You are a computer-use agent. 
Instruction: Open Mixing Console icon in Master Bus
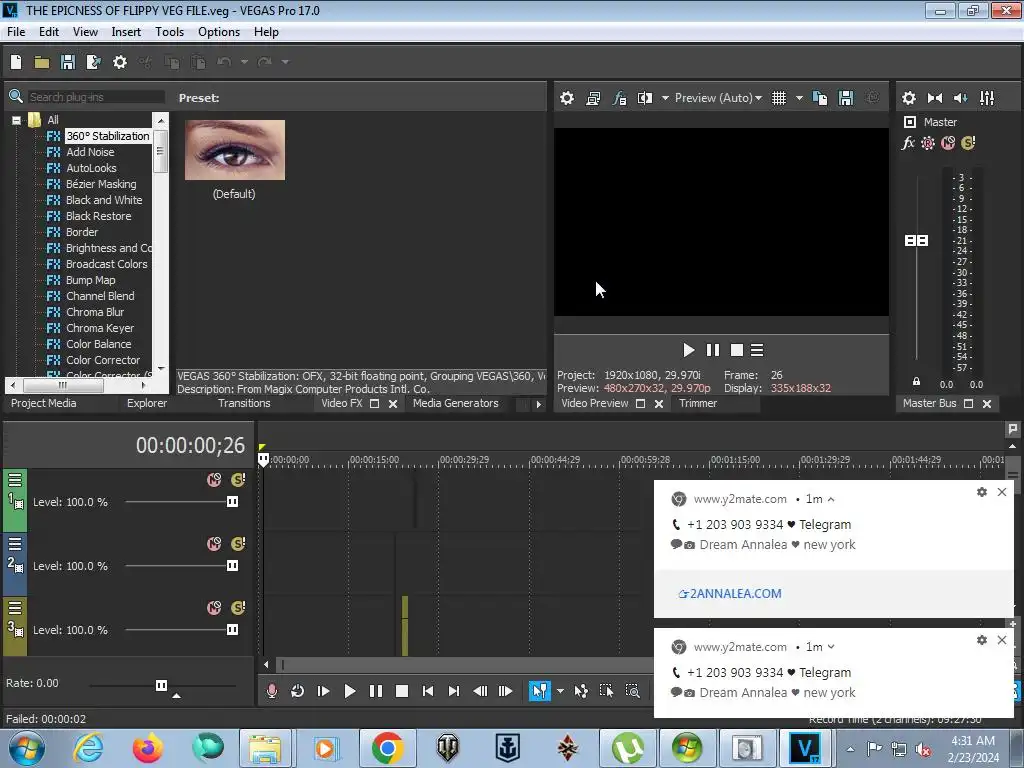pyautogui.click(x=987, y=98)
